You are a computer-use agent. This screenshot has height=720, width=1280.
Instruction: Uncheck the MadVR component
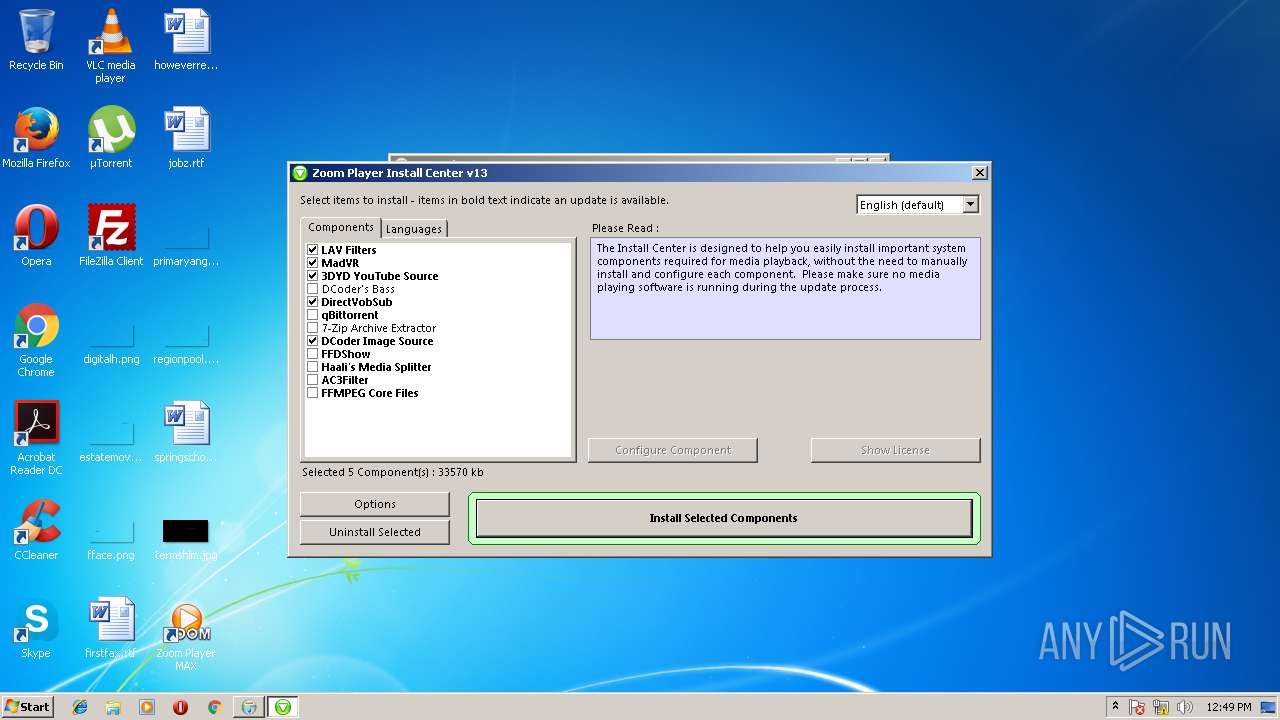click(313, 263)
